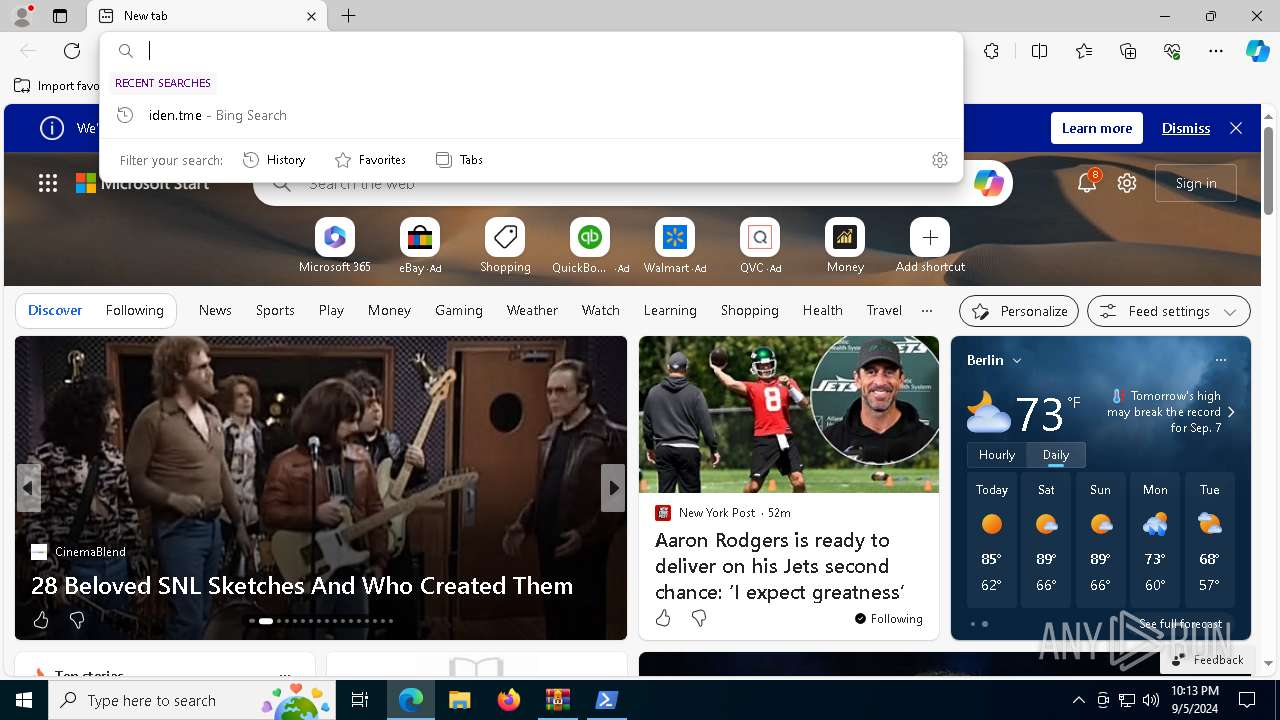Open the Microsoft 365 shortcut

[x=335, y=247]
